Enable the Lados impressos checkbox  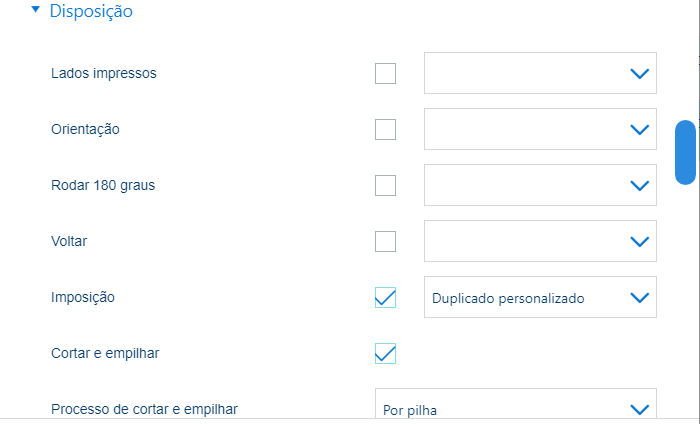coord(385,73)
